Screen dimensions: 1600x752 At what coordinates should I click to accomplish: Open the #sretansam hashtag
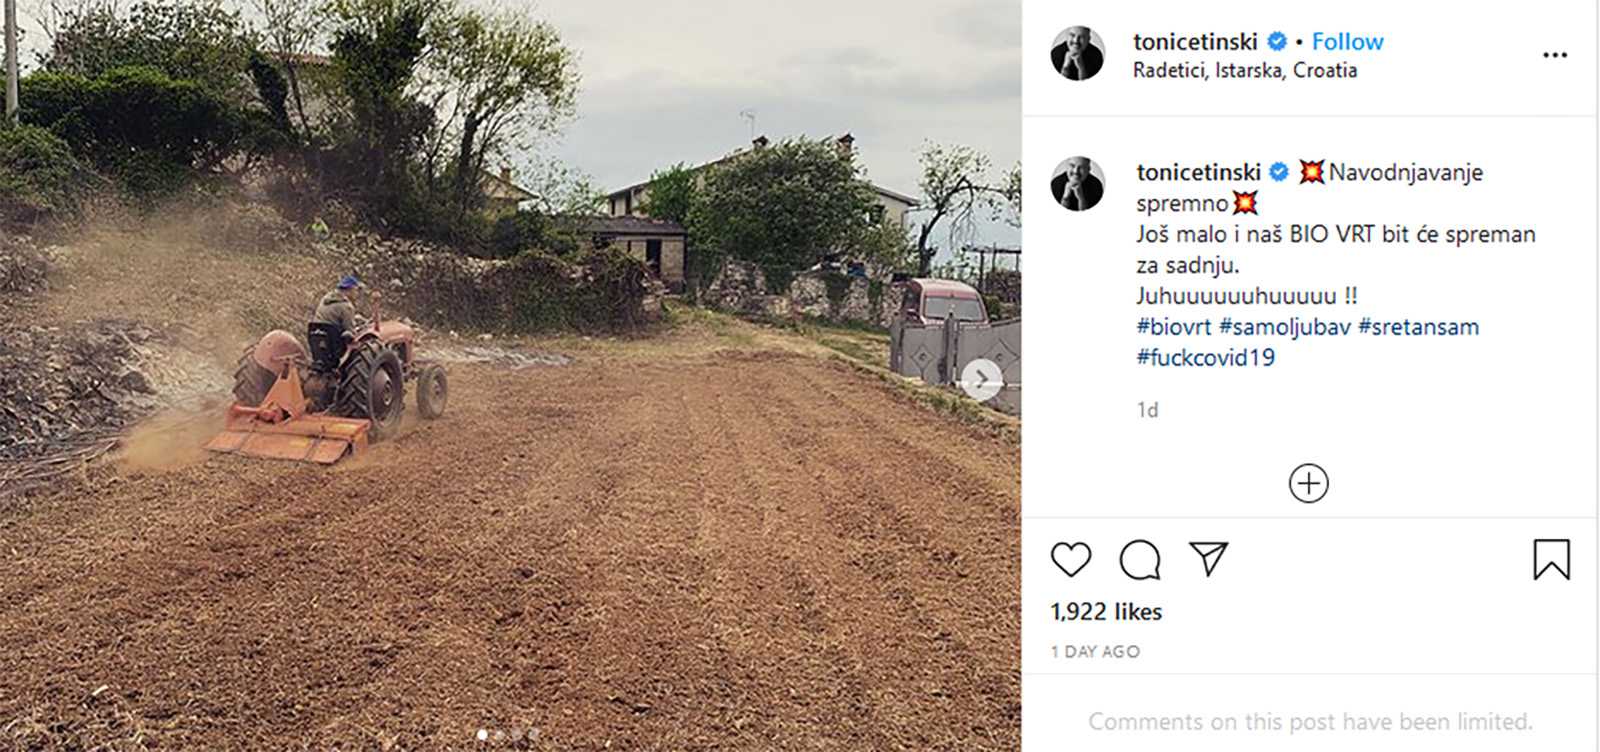click(x=1418, y=327)
